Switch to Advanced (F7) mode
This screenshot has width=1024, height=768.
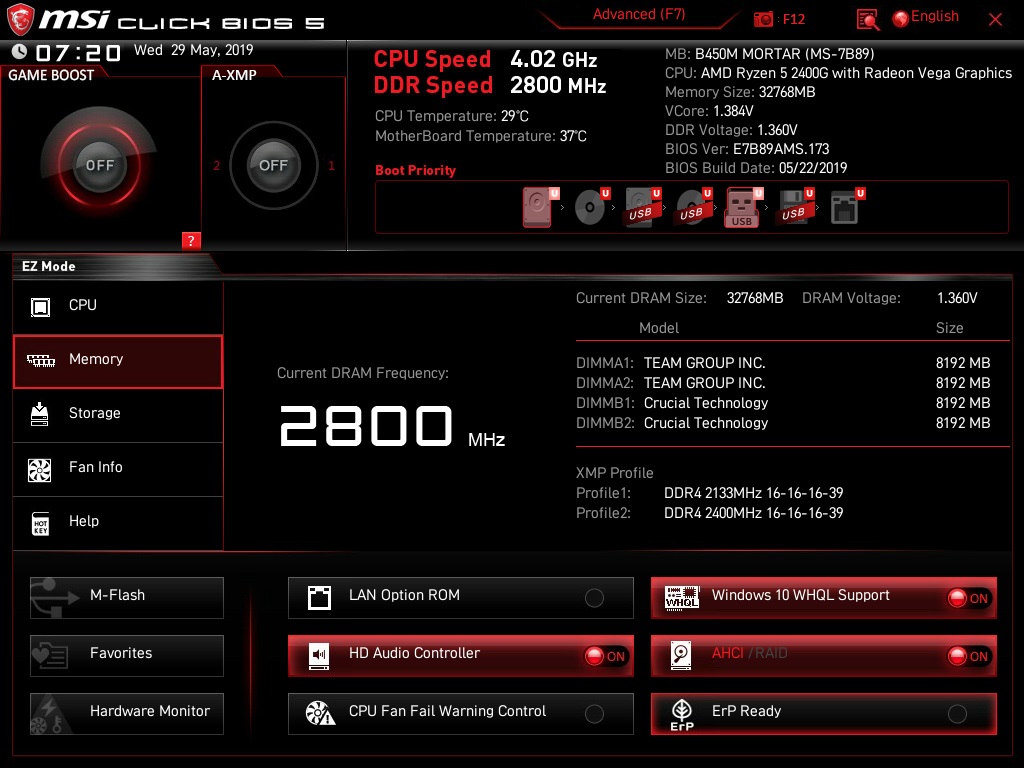(x=639, y=14)
